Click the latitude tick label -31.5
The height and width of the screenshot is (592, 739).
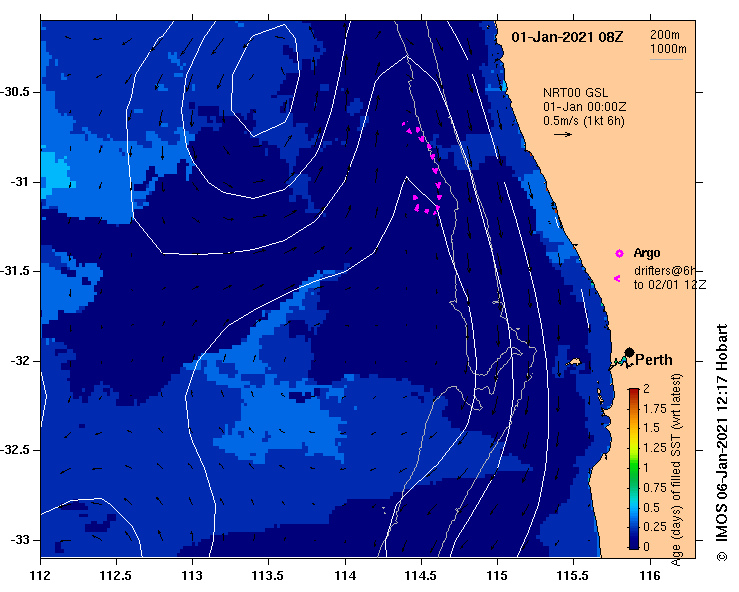click(17, 271)
